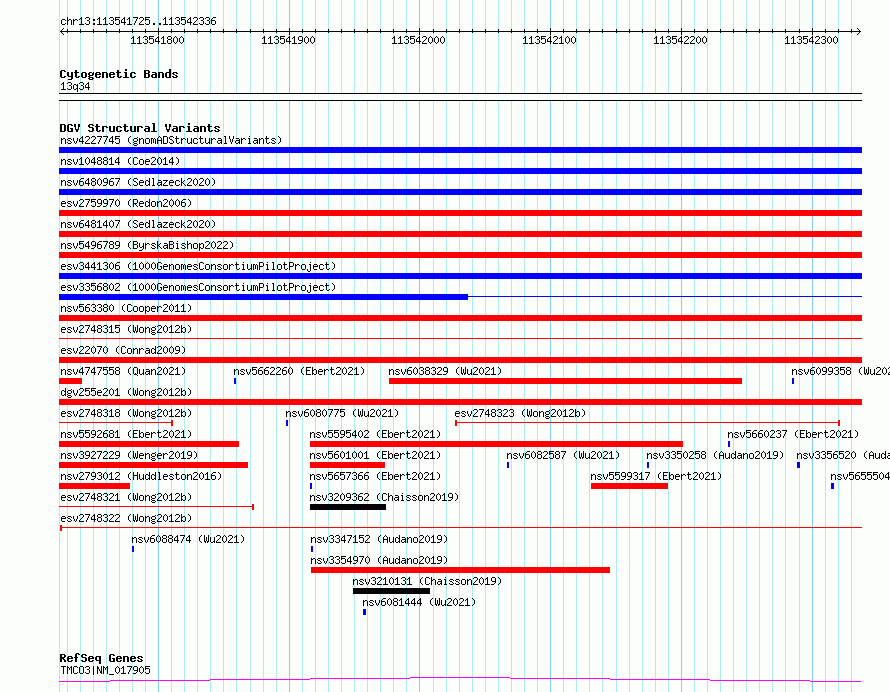
Task: Click nsv6481407 (Sedlazeck2020) label
Action: point(138,224)
